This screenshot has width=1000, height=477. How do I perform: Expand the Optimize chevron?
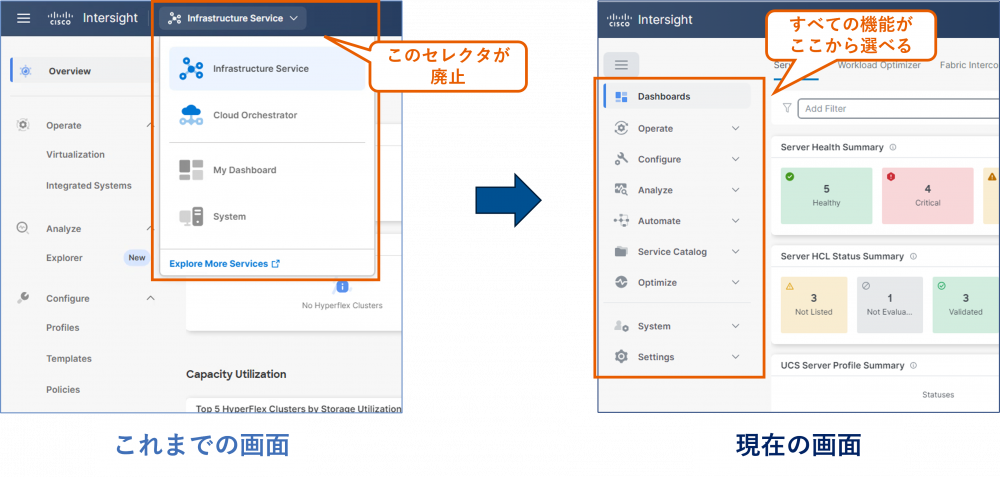coord(735,283)
